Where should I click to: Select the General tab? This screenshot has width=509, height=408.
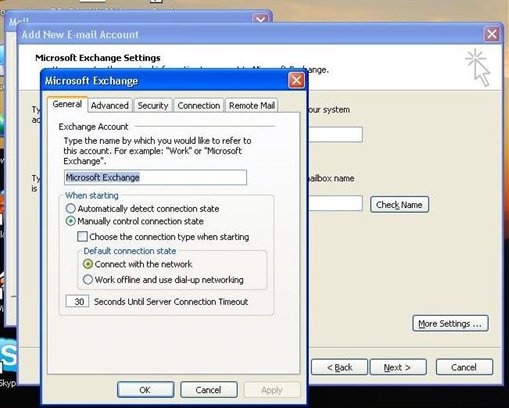(67, 104)
